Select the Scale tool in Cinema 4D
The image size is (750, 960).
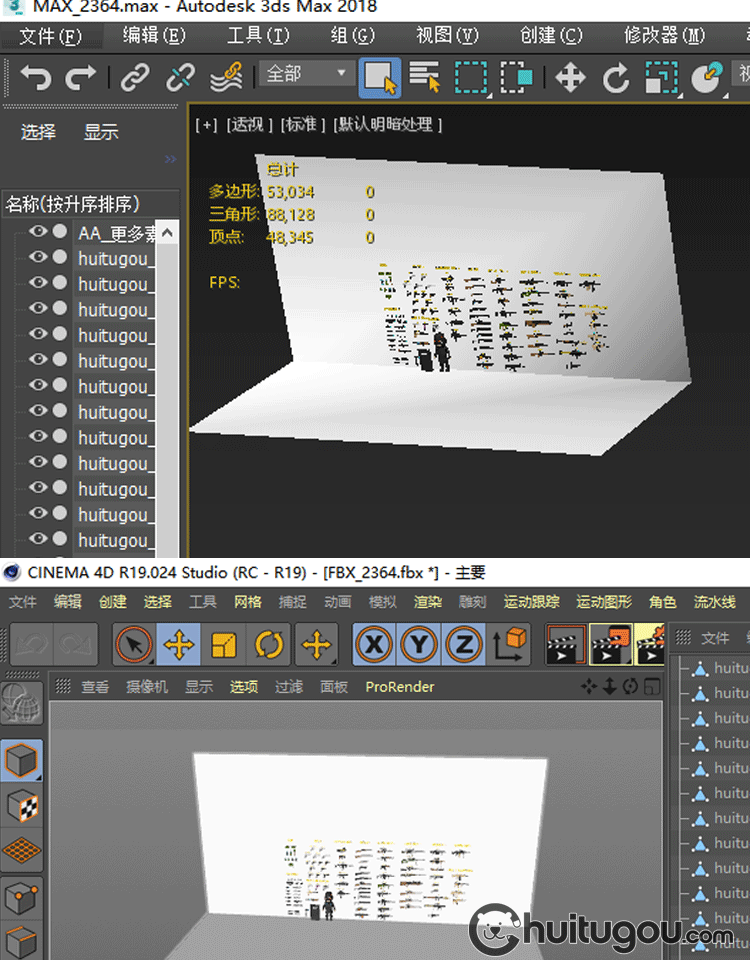(224, 645)
